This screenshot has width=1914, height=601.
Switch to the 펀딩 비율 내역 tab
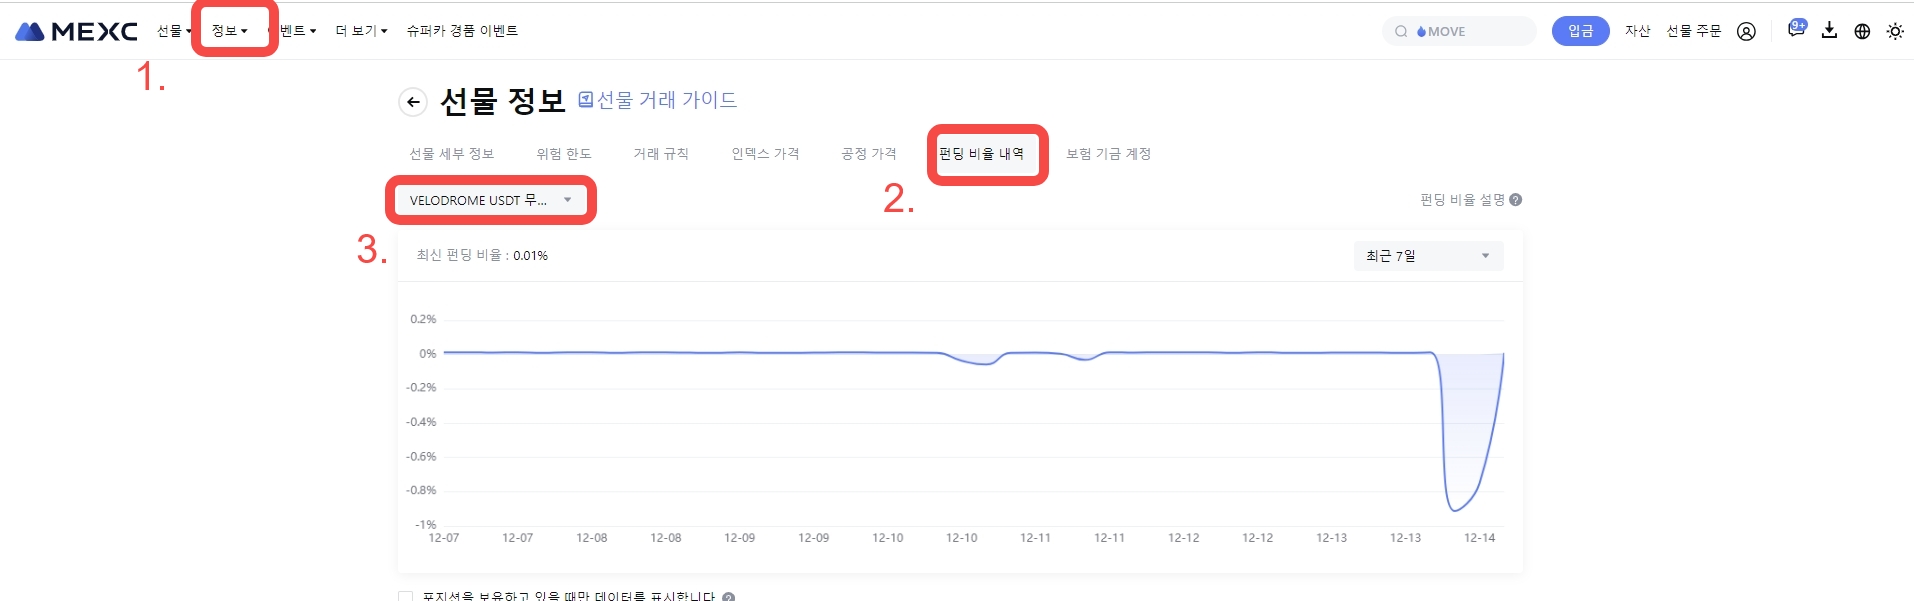tap(981, 154)
